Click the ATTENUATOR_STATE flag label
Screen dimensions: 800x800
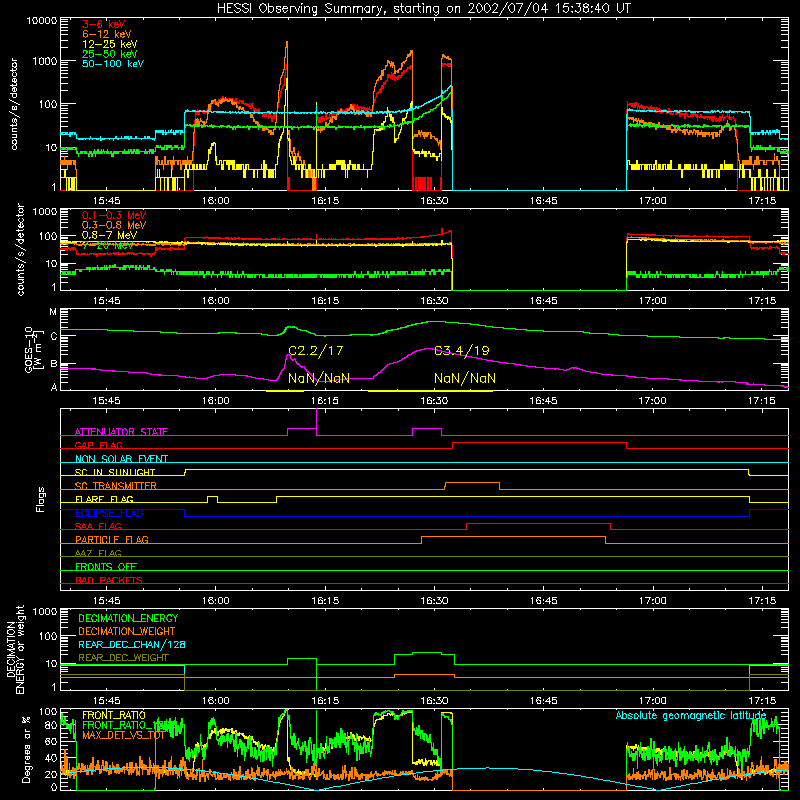[x=121, y=432]
